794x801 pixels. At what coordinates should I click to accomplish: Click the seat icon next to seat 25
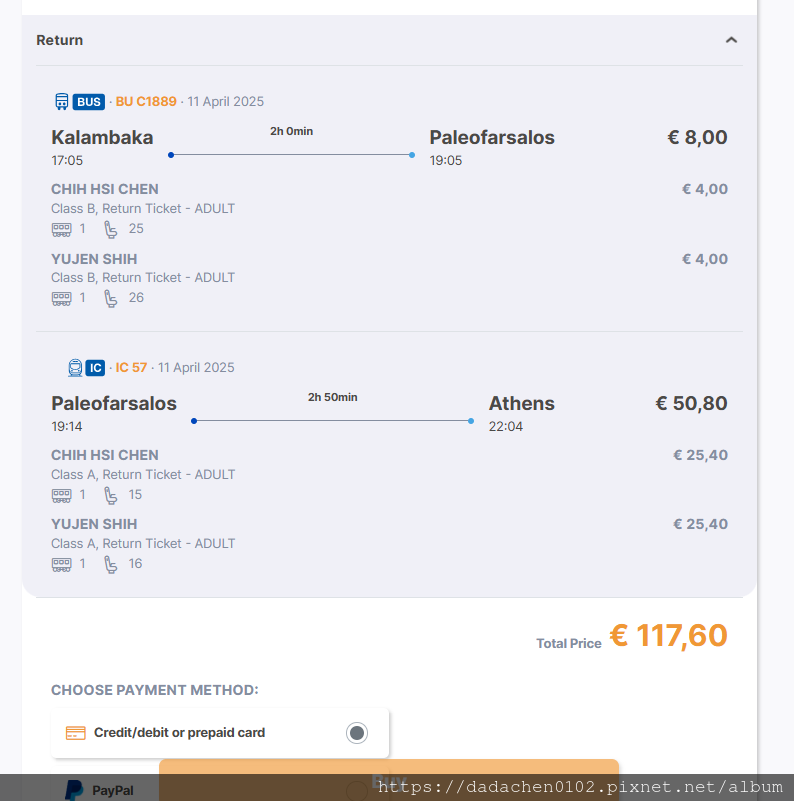110,229
